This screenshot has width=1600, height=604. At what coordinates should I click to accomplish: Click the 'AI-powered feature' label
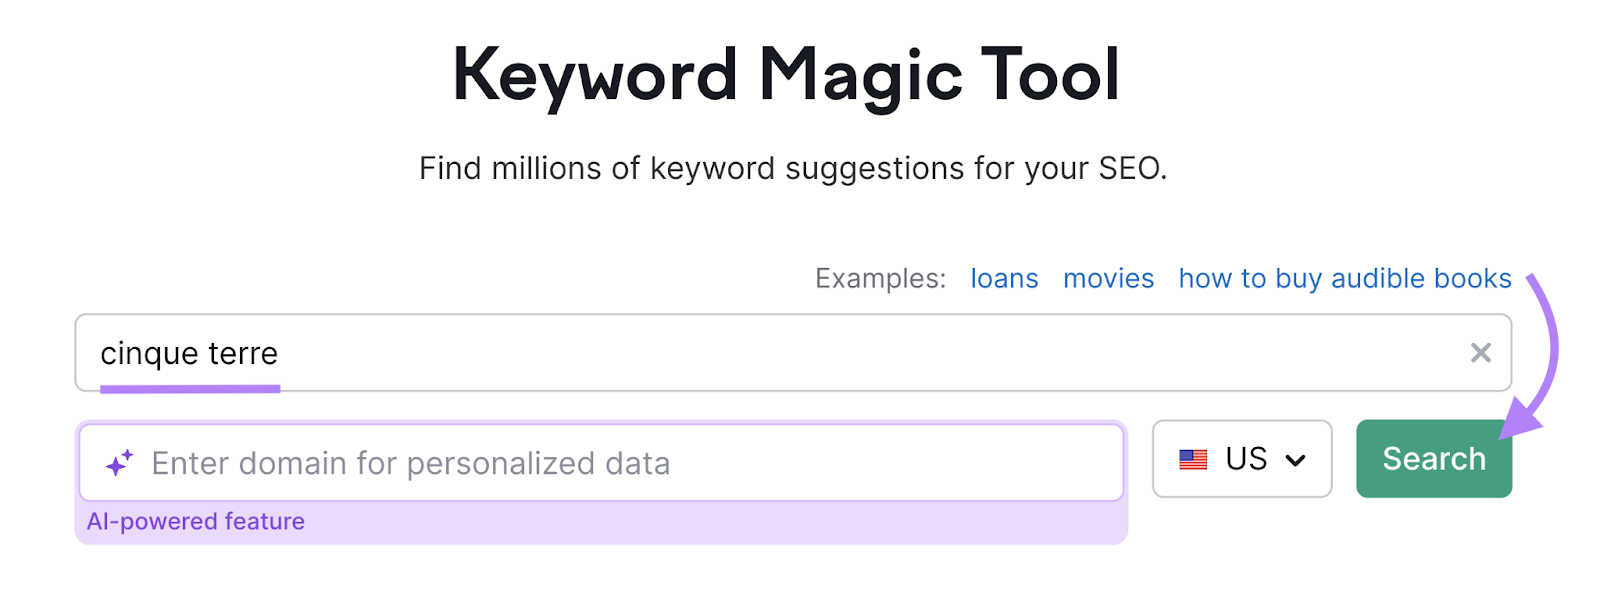click(x=196, y=520)
